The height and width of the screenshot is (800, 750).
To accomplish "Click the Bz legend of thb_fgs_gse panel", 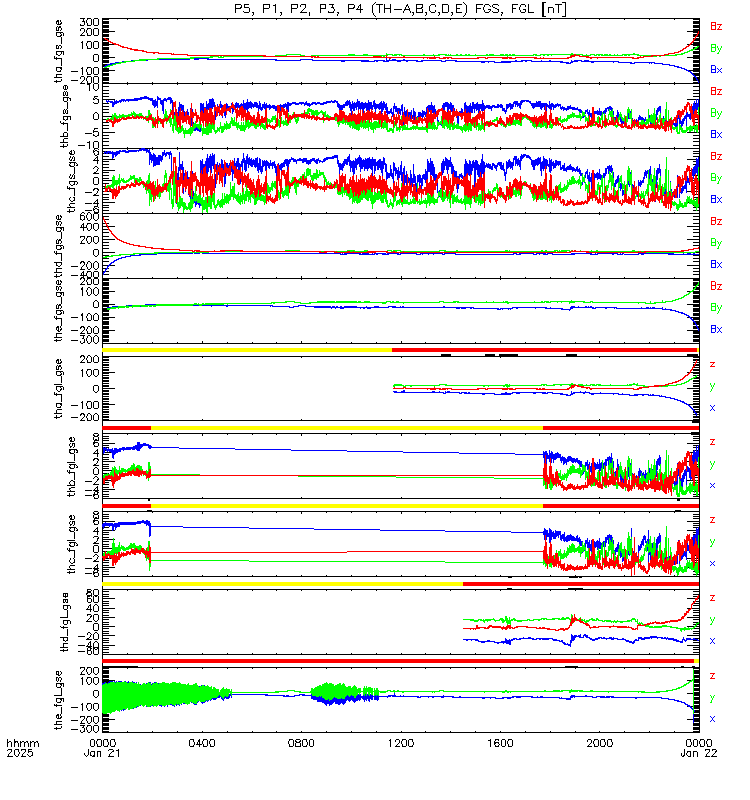I will 716,91.
